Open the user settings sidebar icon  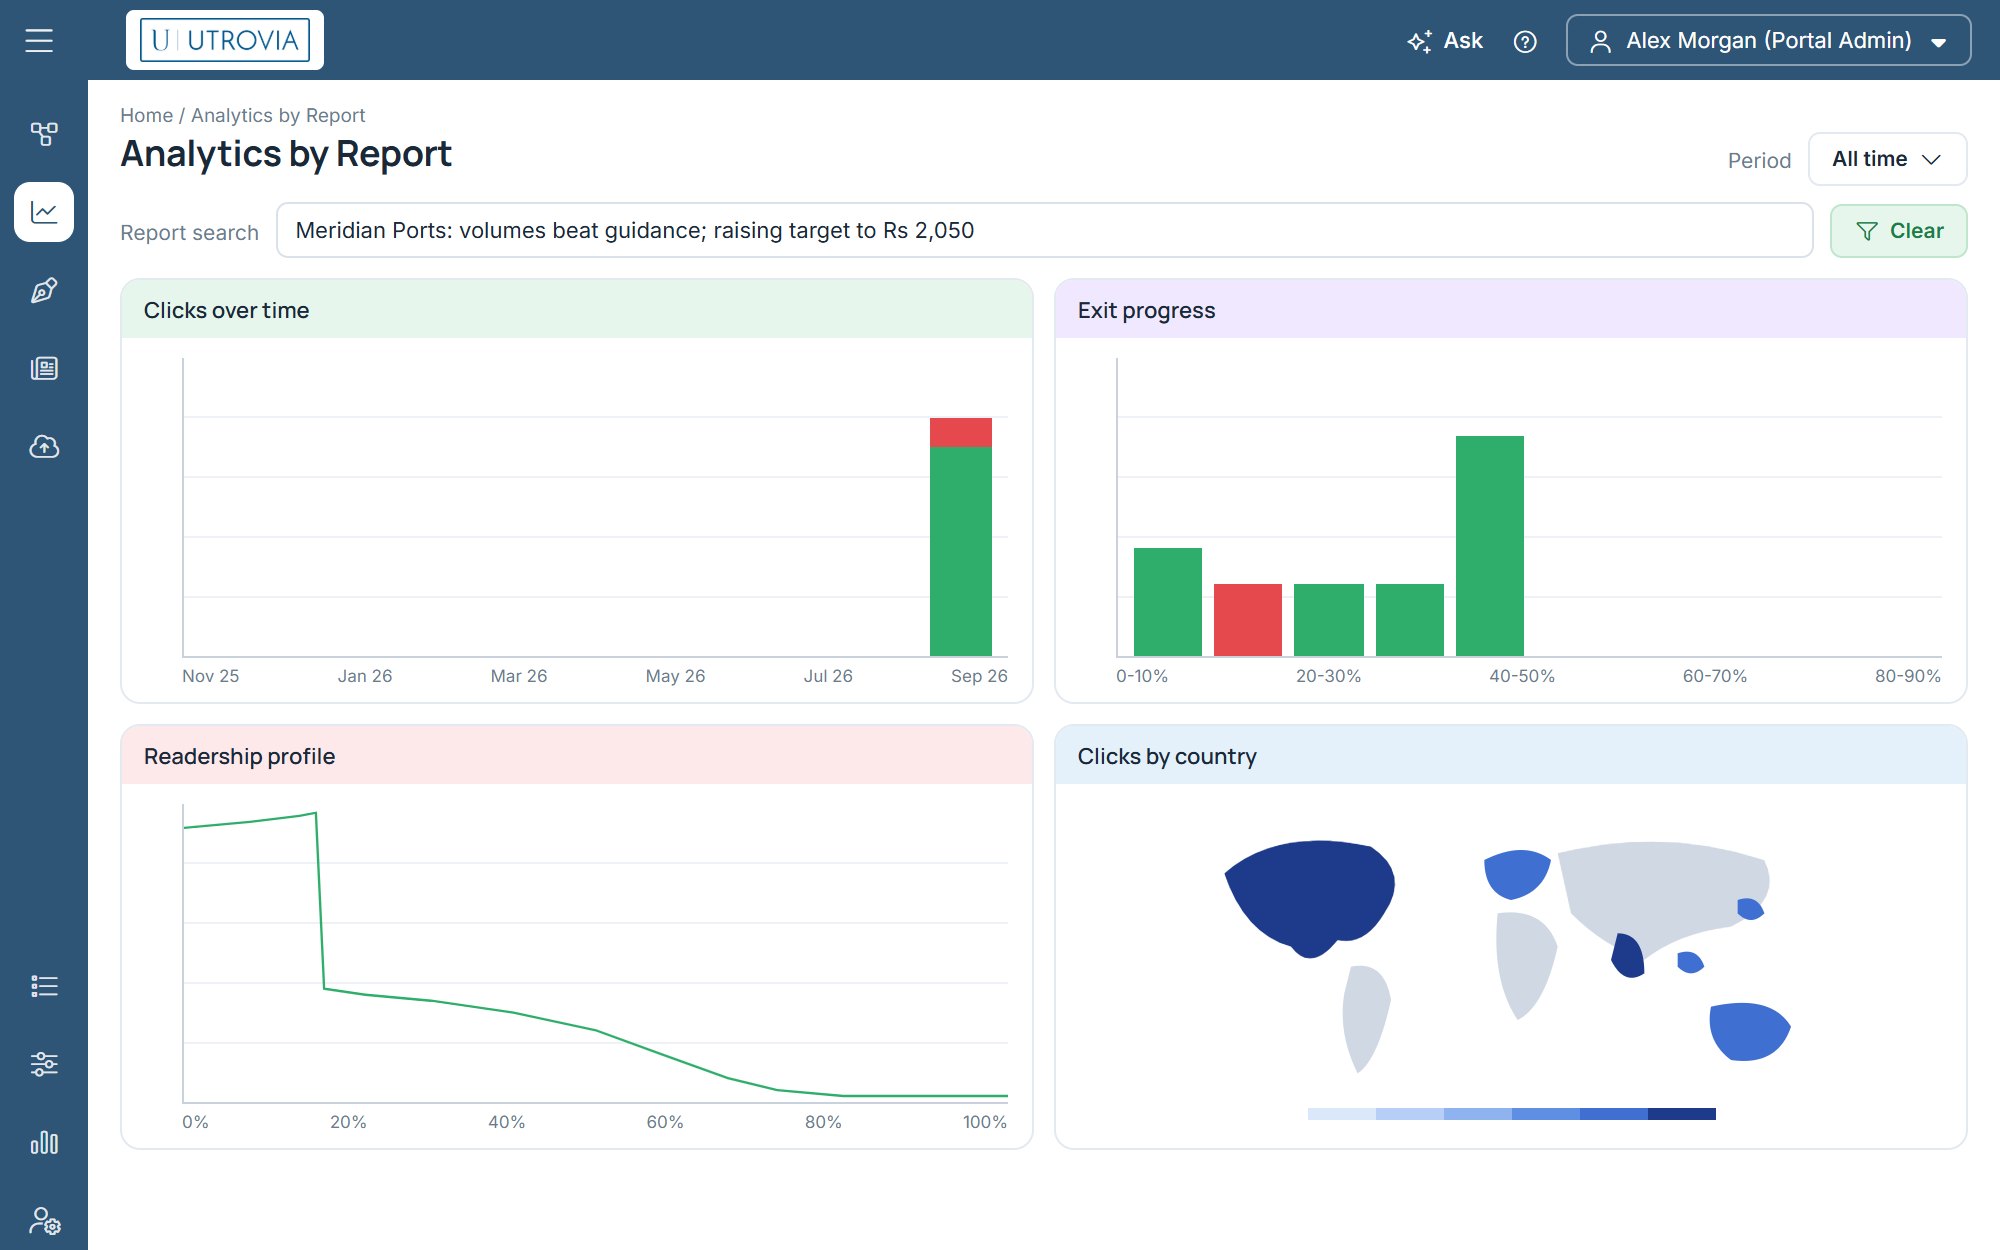44,1220
